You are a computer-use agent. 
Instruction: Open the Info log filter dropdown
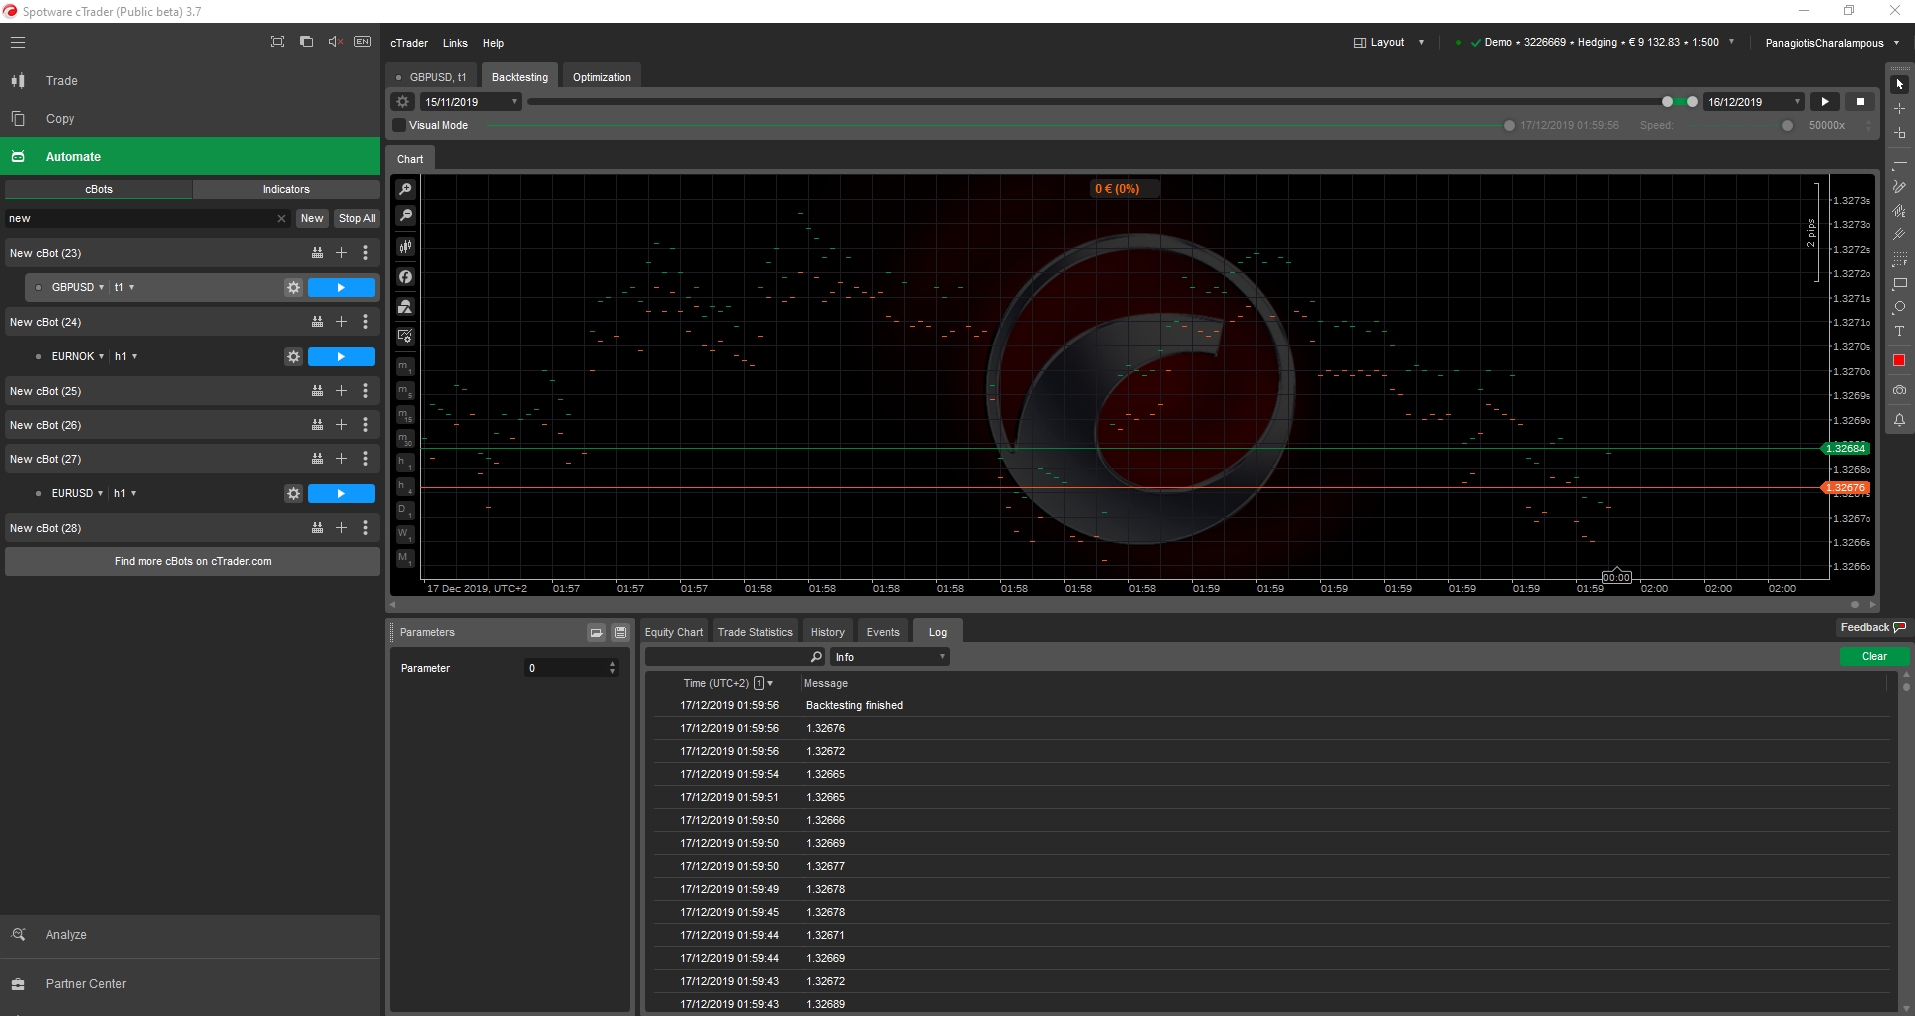[890, 657]
